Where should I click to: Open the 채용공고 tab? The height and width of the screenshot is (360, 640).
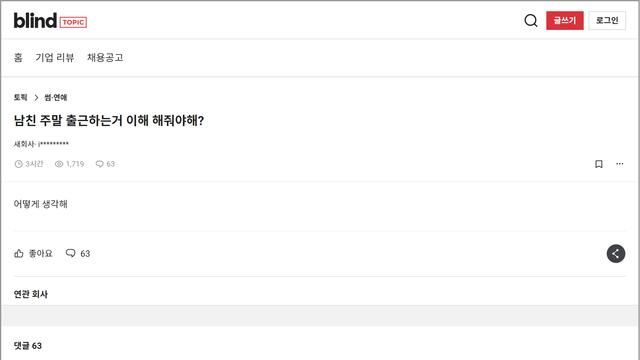pos(105,58)
